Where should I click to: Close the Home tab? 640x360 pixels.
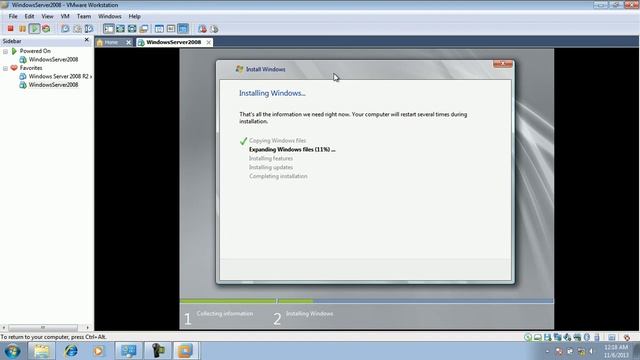[x=129, y=42]
